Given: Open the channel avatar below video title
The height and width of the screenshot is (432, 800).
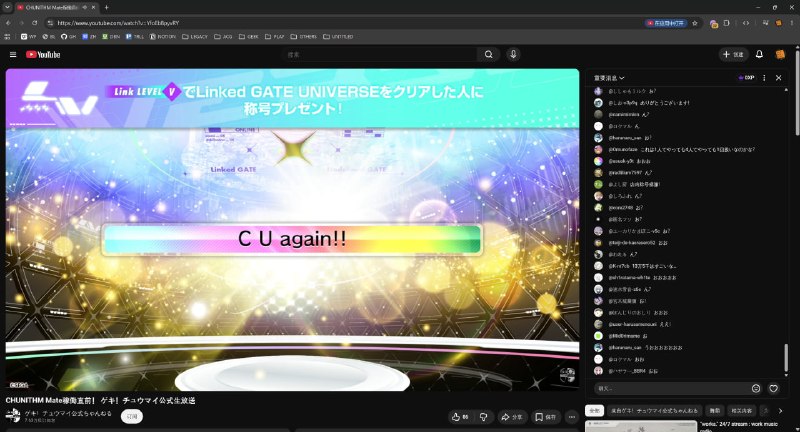Looking at the screenshot, I should 13,416.
